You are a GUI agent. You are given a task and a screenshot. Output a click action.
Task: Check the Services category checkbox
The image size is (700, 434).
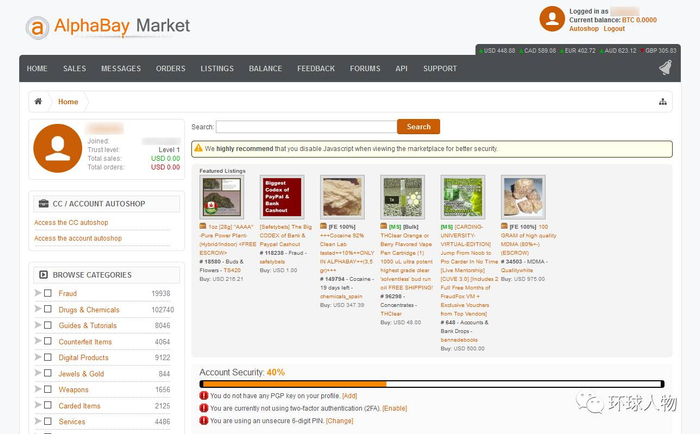tap(48, 421)
